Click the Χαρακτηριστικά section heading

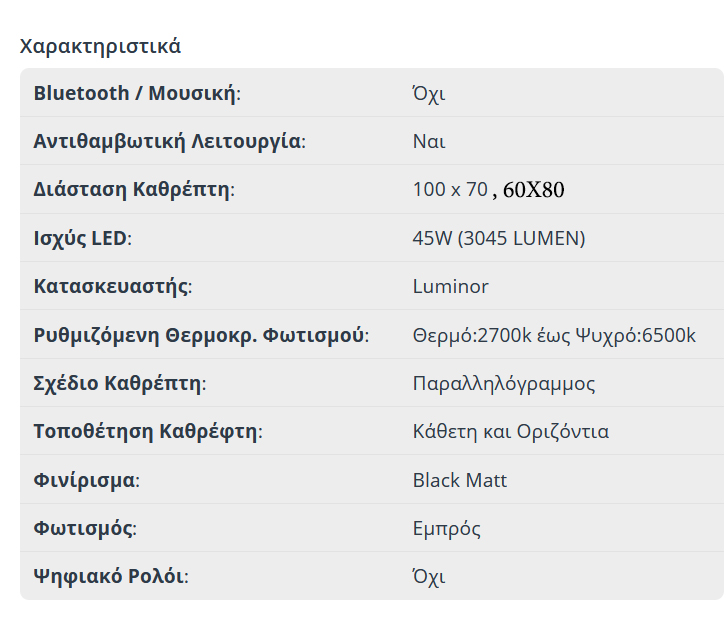tap(100, 46)
